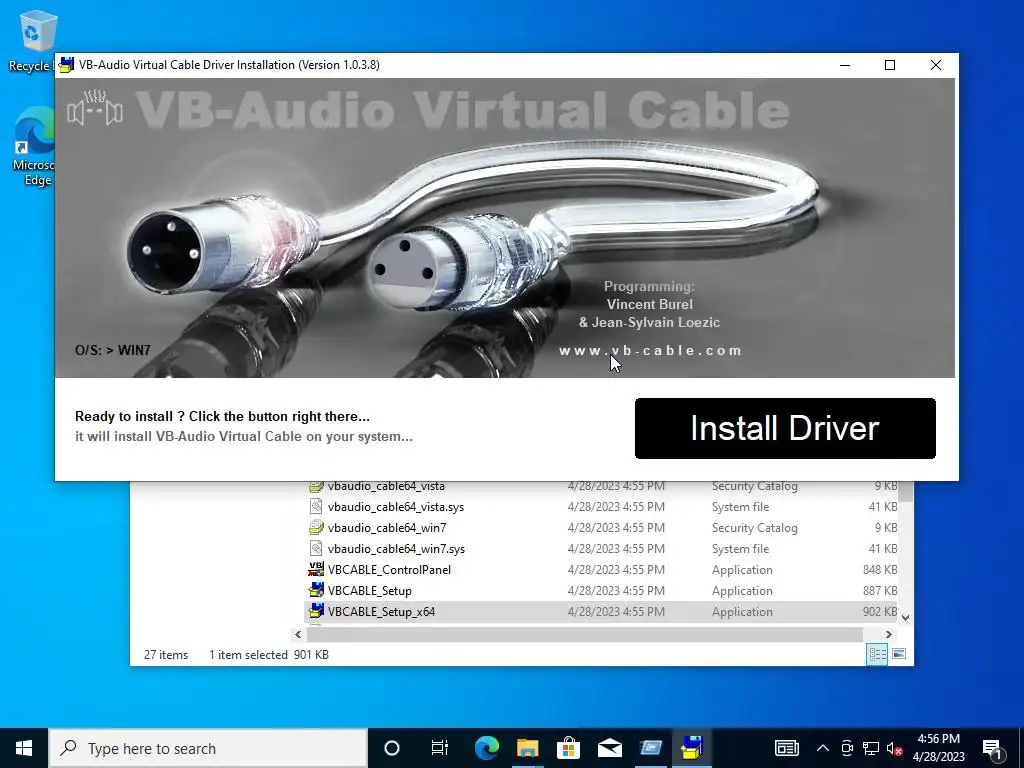
Task: Open File Explorer from taskbar
Action: (x=528, y=748)
